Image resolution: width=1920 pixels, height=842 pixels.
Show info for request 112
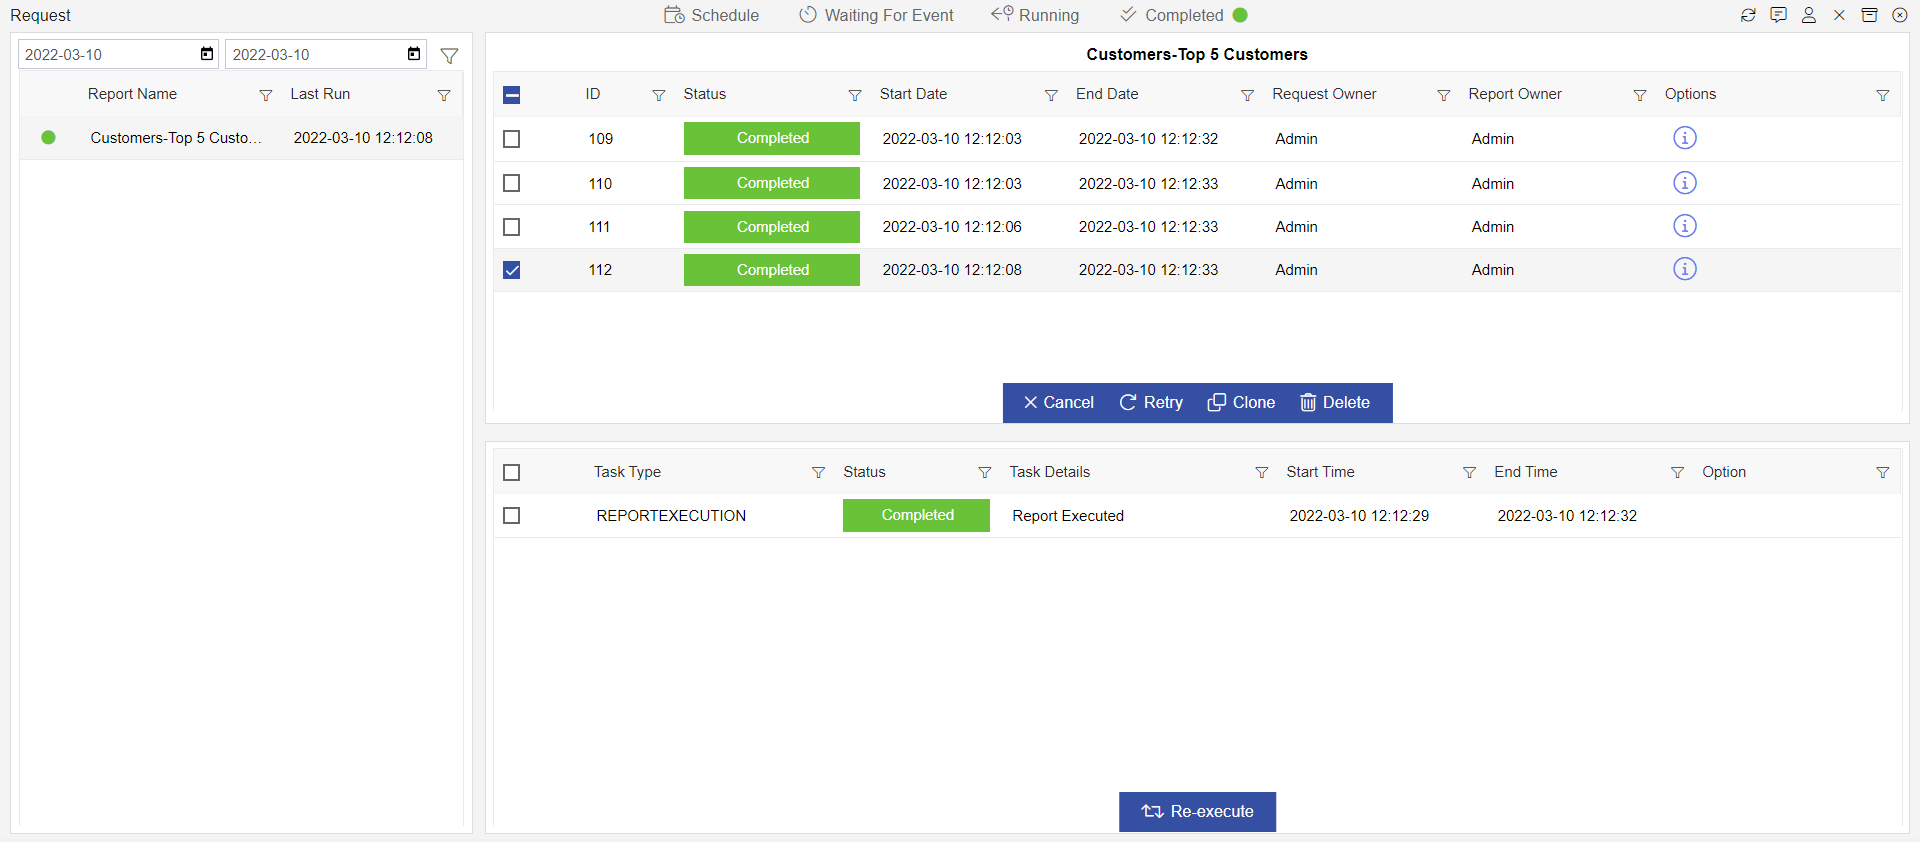point(1685,269)
